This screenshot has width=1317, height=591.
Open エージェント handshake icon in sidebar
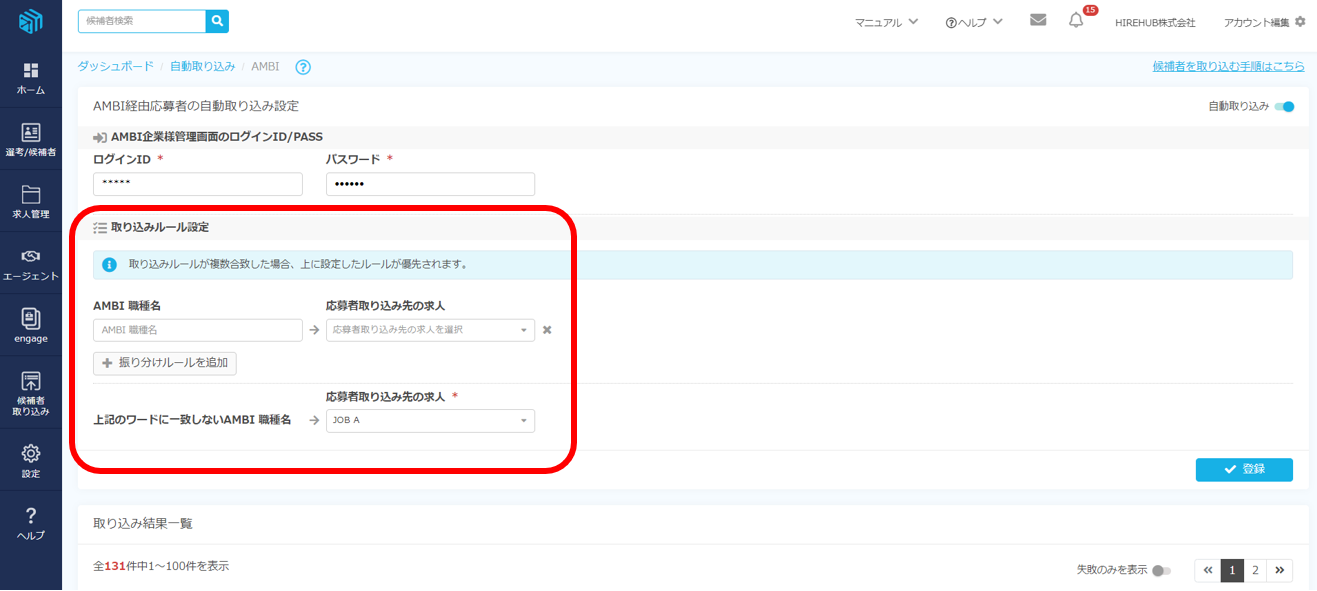click(x=31, y=264)
